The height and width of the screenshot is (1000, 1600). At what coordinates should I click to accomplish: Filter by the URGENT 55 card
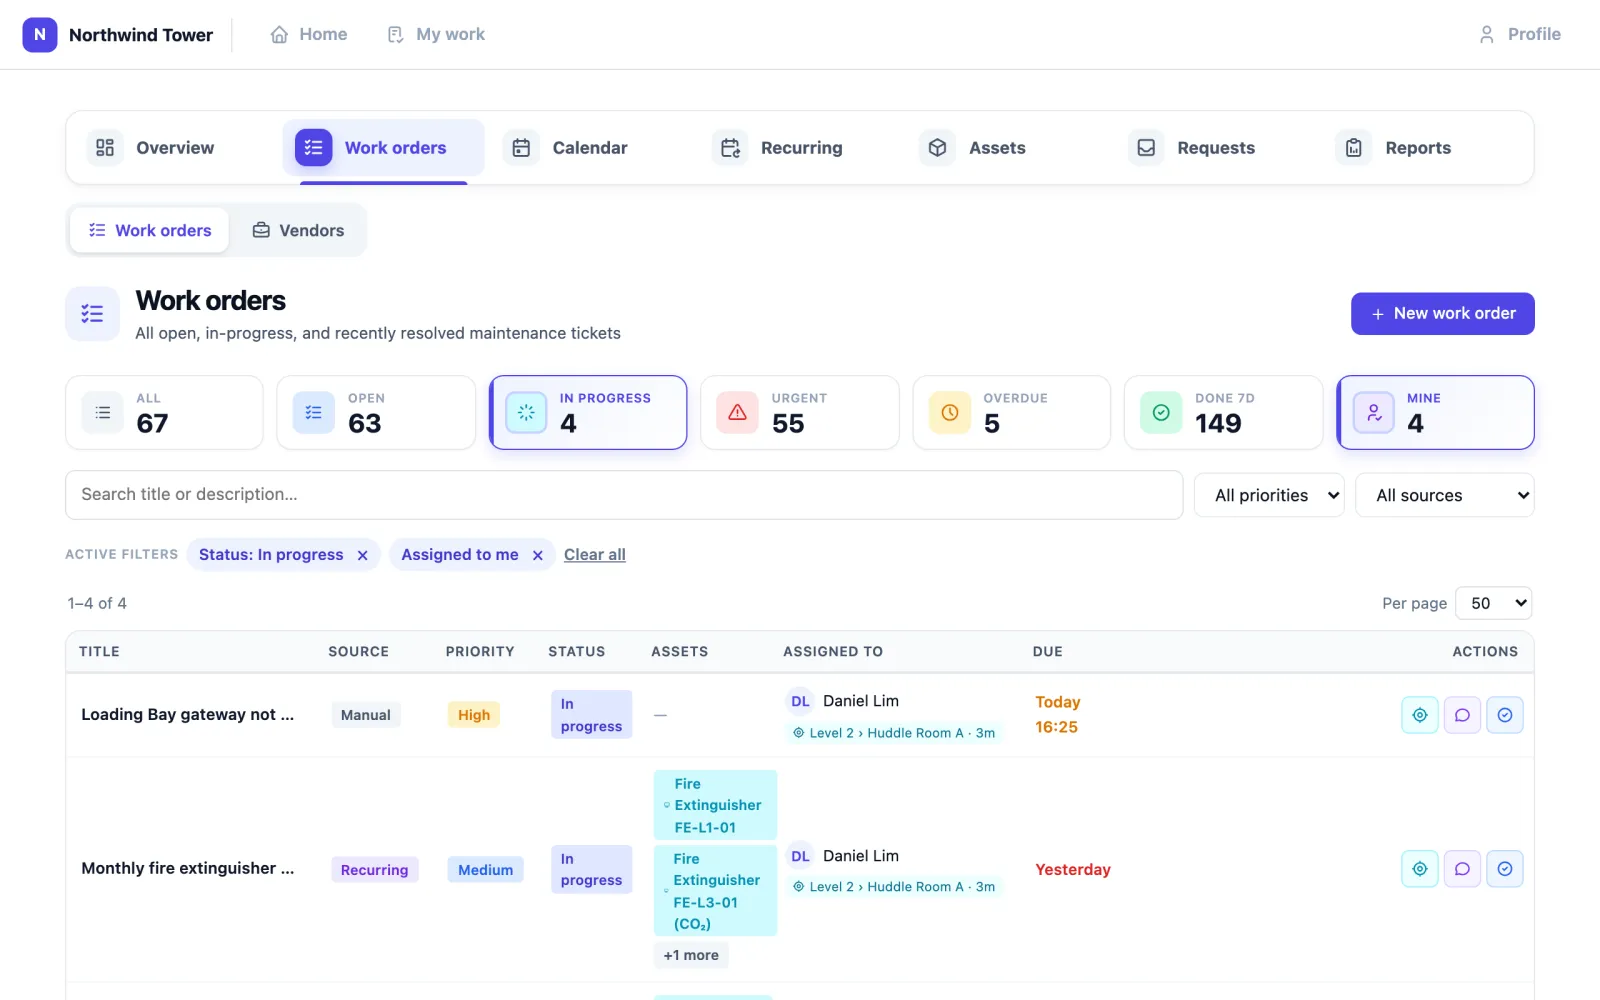click(x=800, y=412)
